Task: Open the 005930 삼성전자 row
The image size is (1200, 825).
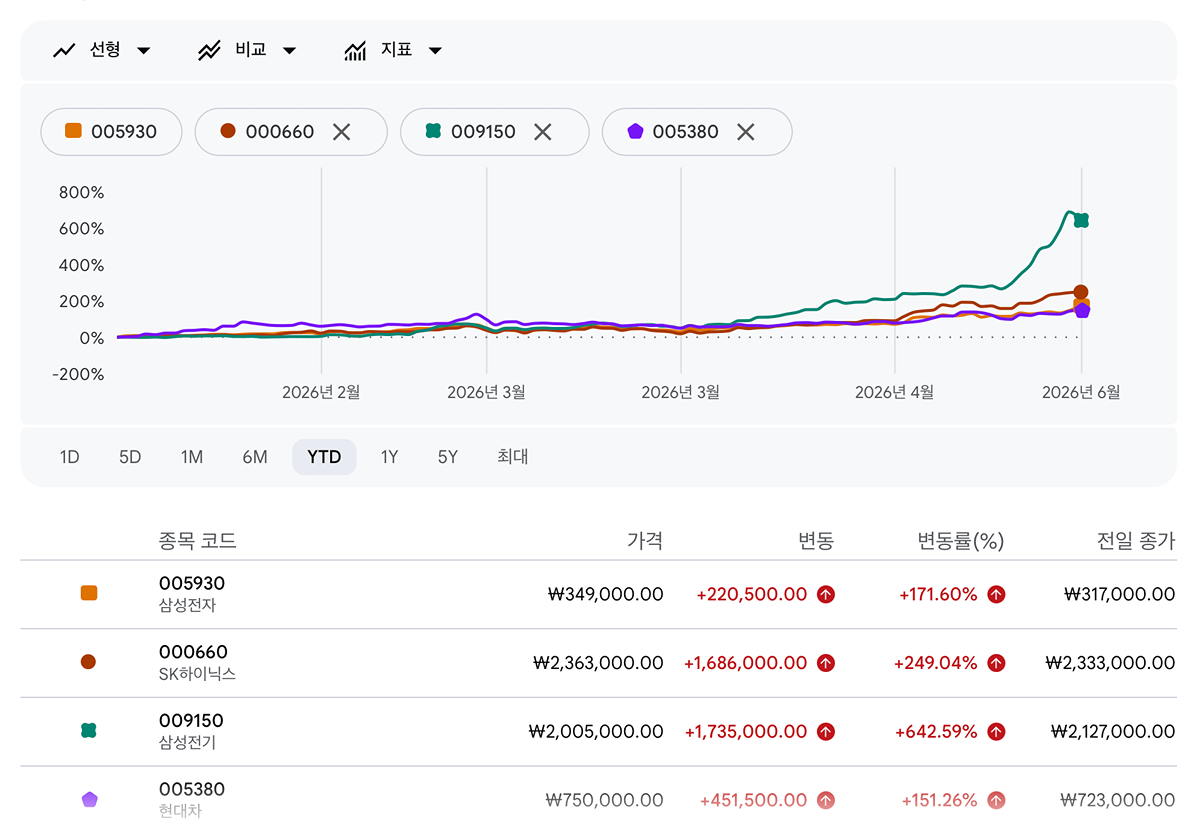Action: tap(598, 594)
